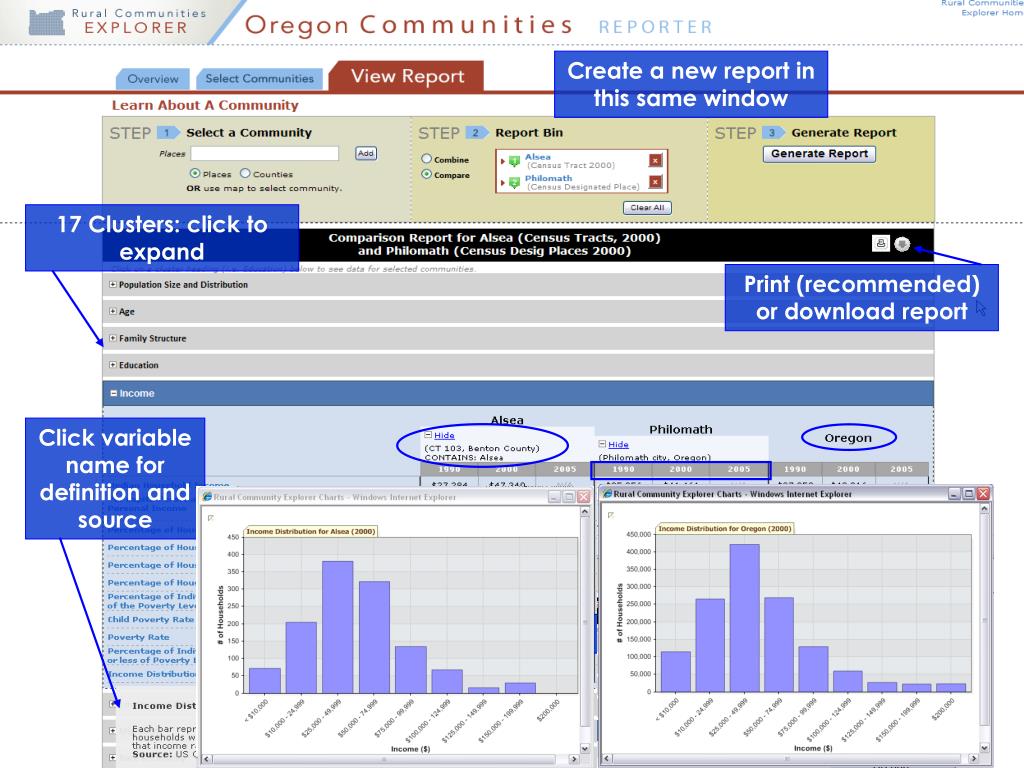
Task: Click scroll-down arrow in Alsea chart window
Action: point(585,748)
